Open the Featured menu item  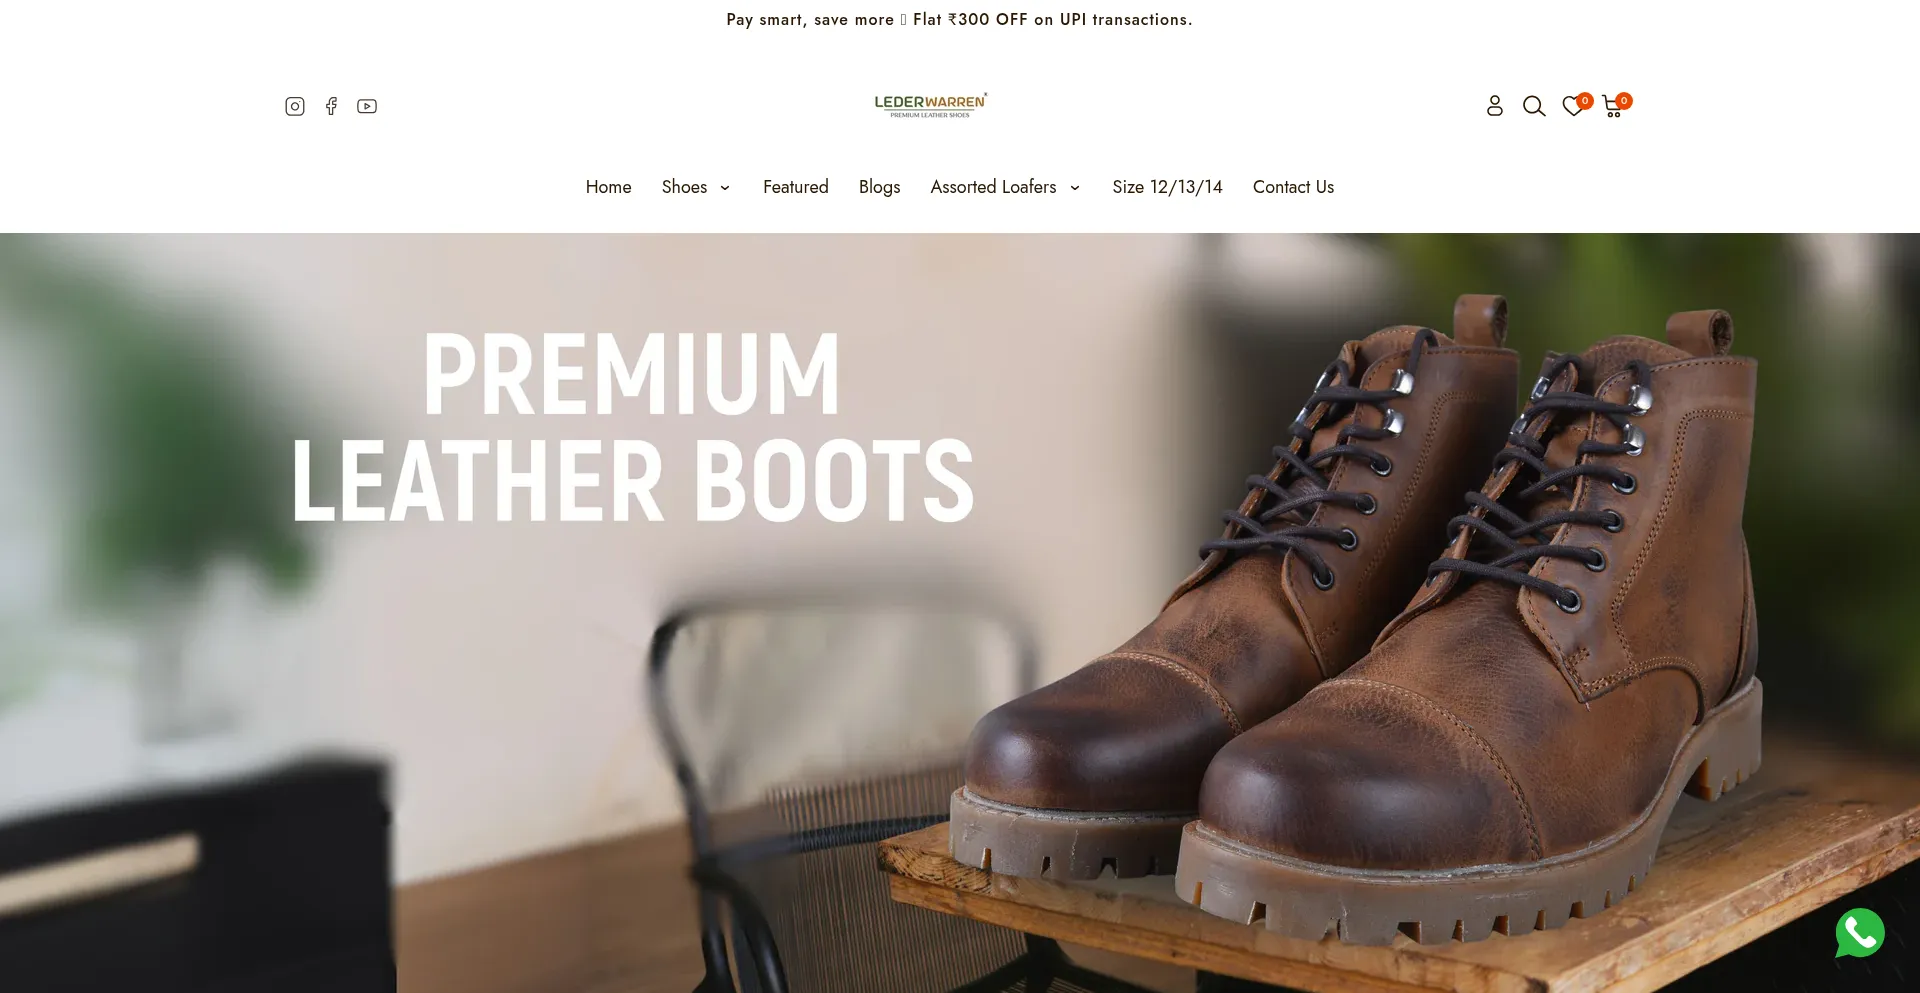click(x=795, y=187)
